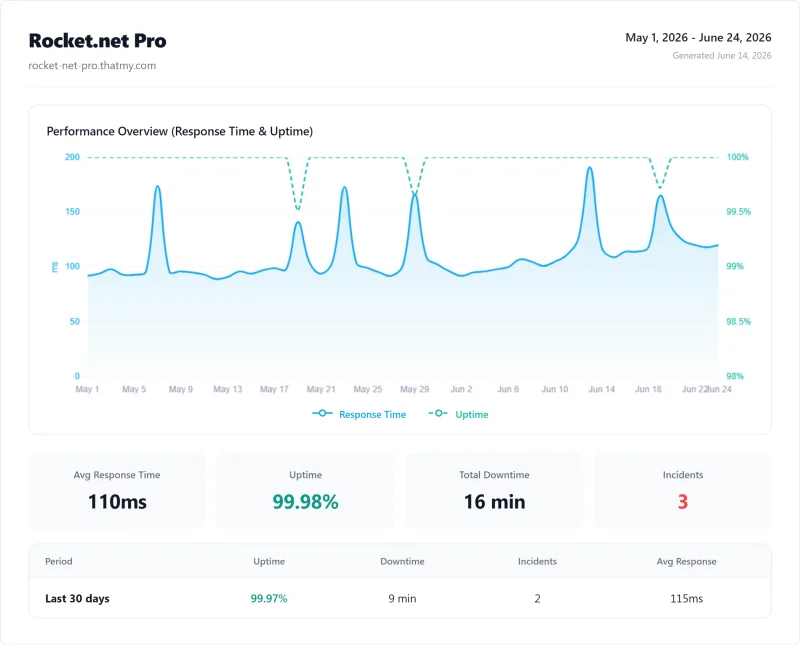This screenshot has height=645, width=800.
Task: Click the response time peak near Jun 13
Action: pyautogui.click(x=590, y=168)
